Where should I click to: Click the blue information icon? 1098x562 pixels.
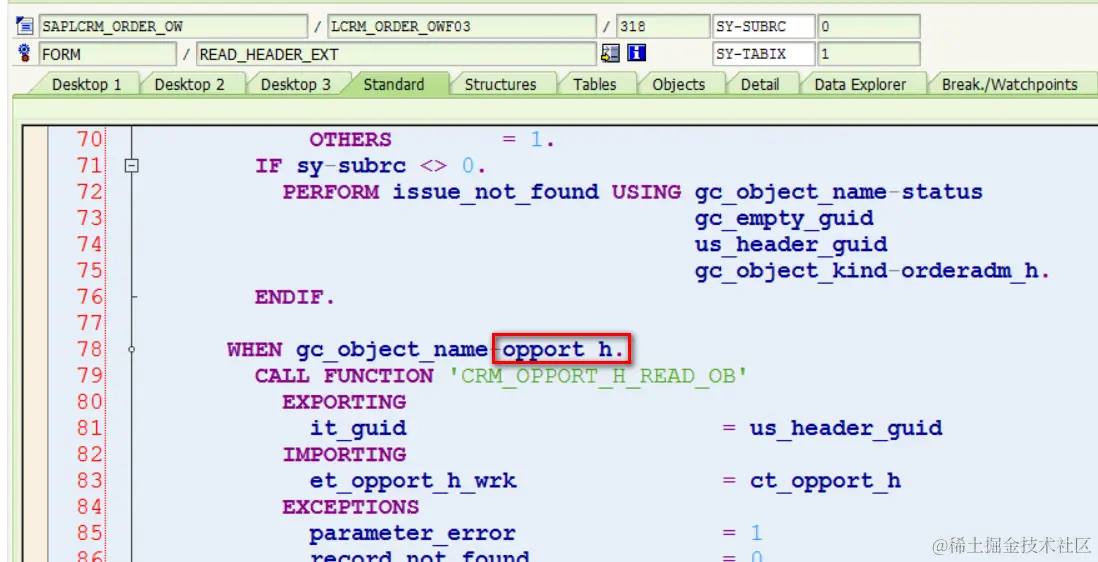[x=637, y=53]
